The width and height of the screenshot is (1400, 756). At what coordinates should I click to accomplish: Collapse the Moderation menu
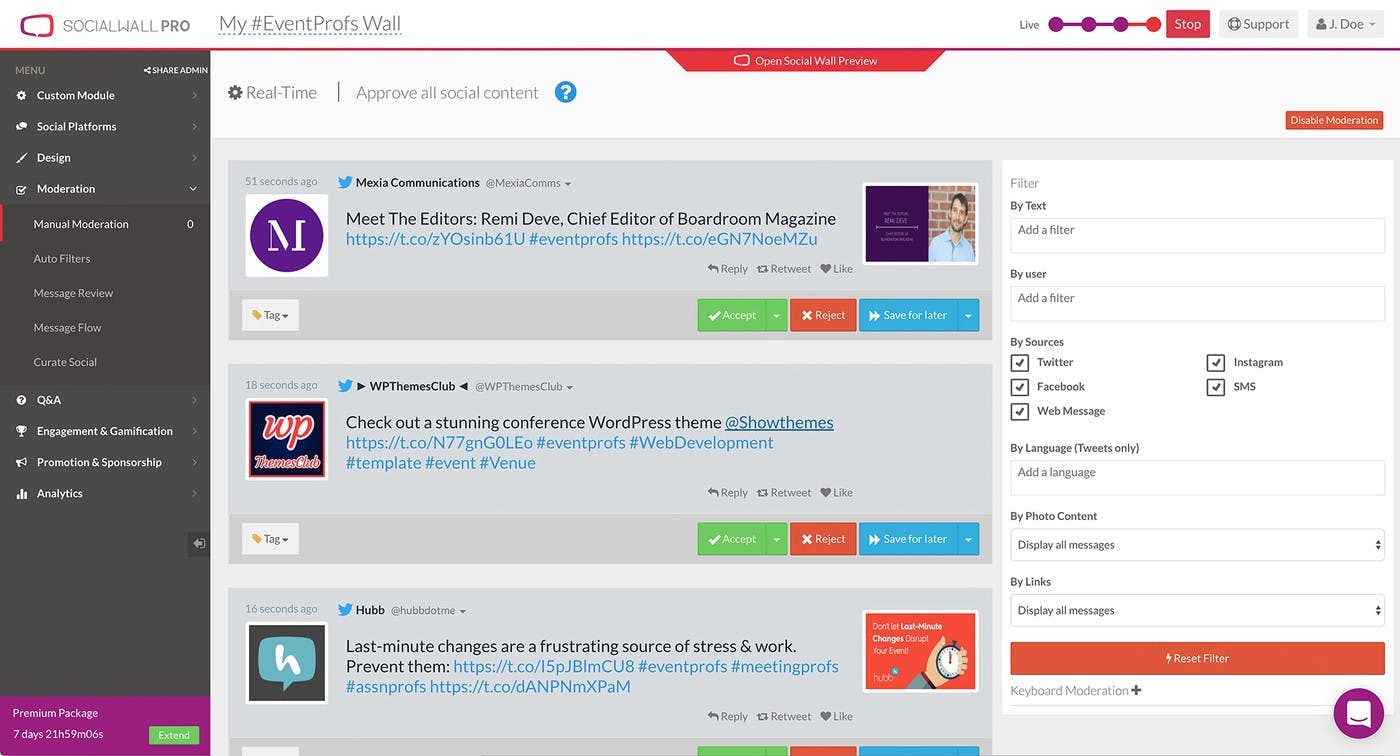tap(105, 188)
